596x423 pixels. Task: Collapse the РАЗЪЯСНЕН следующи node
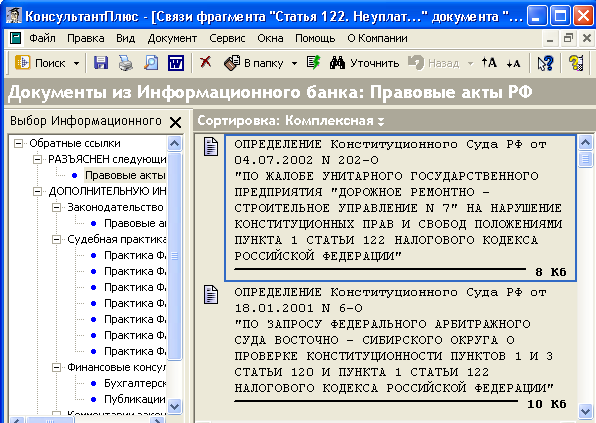37,159
